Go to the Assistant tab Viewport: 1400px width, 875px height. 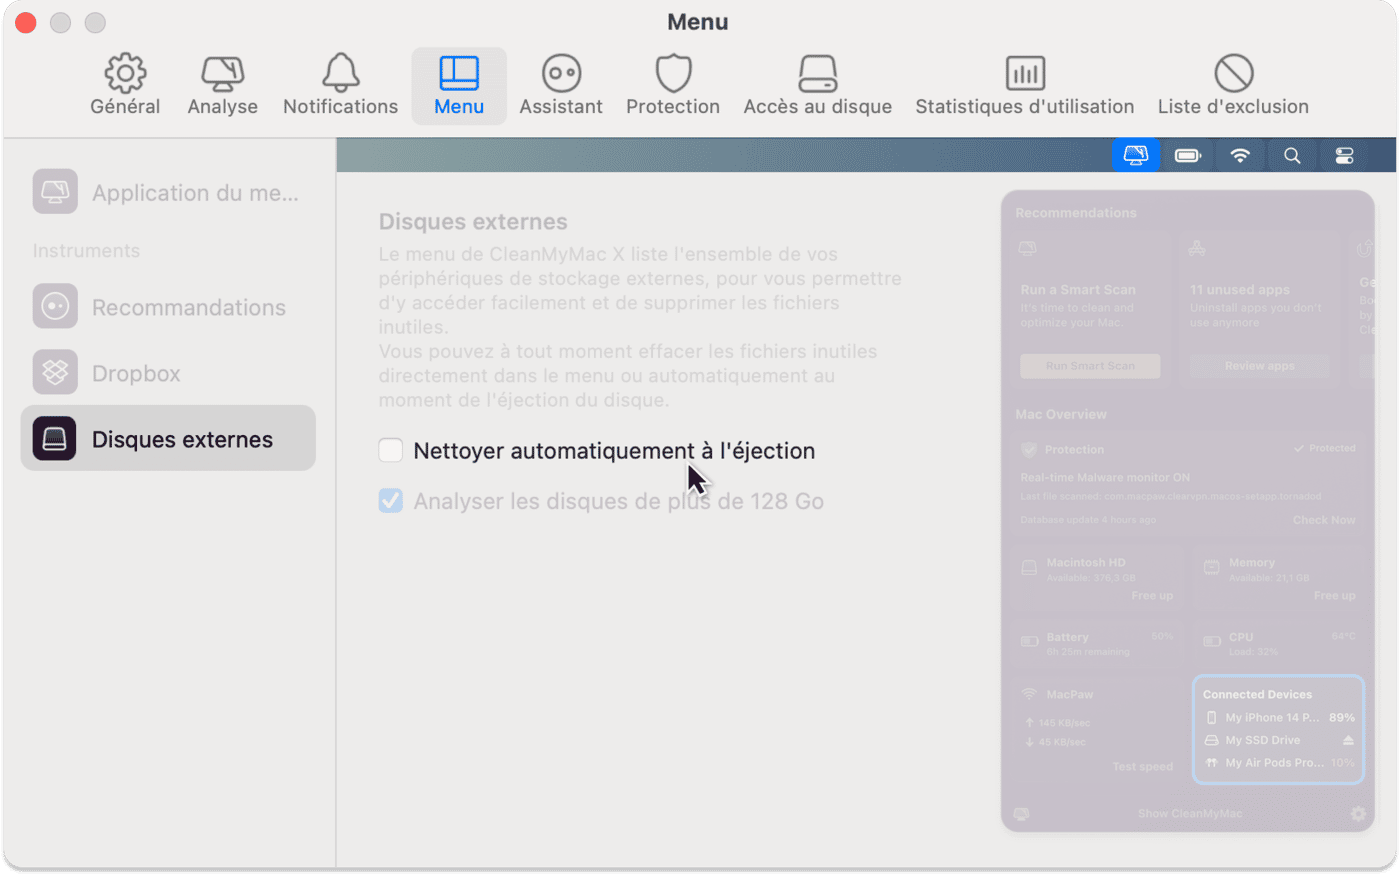(x=561, y=86)
